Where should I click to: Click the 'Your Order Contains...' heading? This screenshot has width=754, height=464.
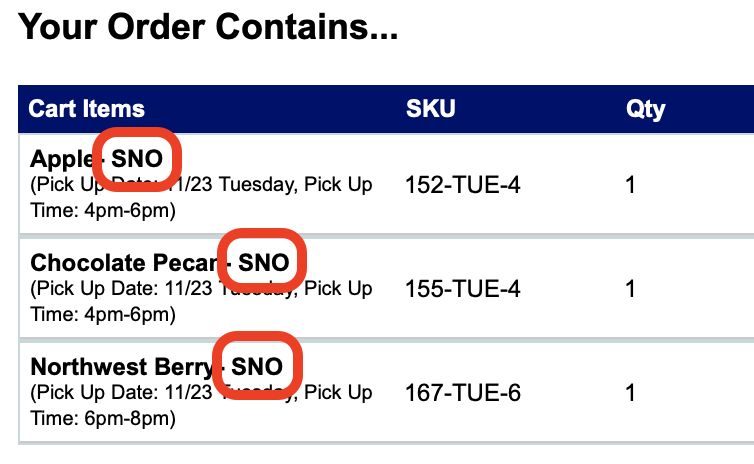pos(208,28)
